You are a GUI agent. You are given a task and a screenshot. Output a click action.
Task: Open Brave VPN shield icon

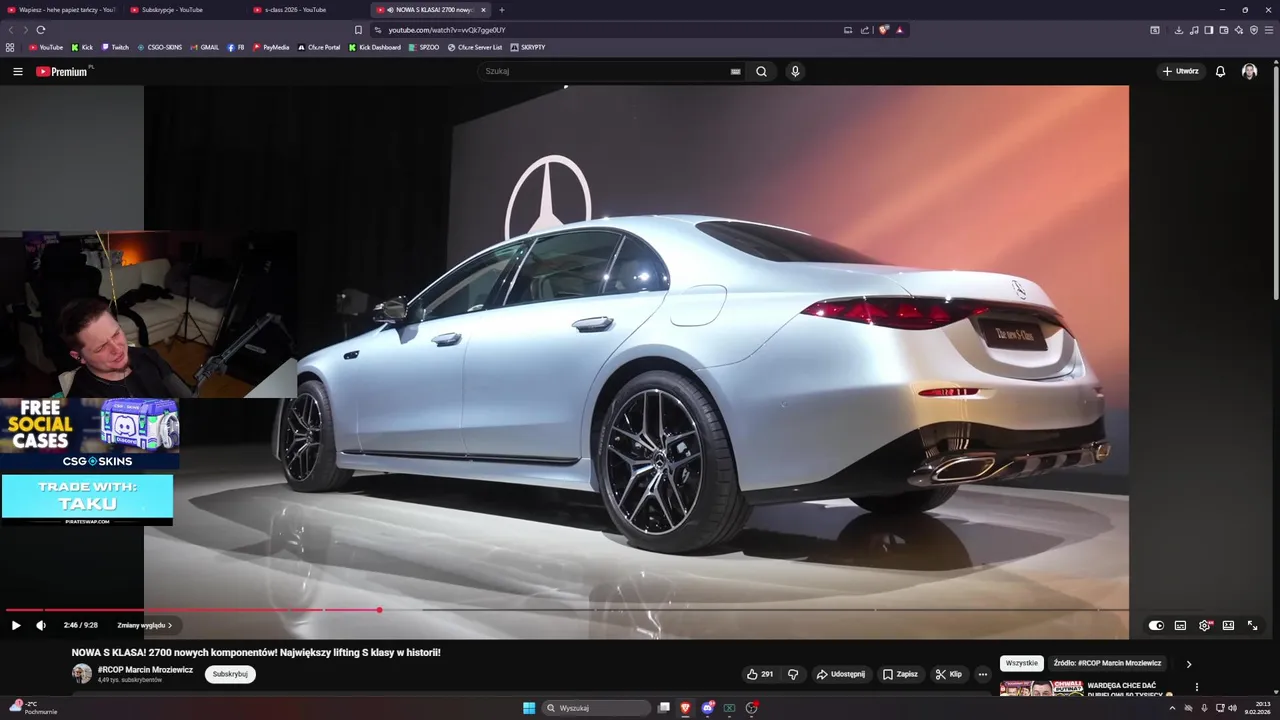(x=1254, y=30)
